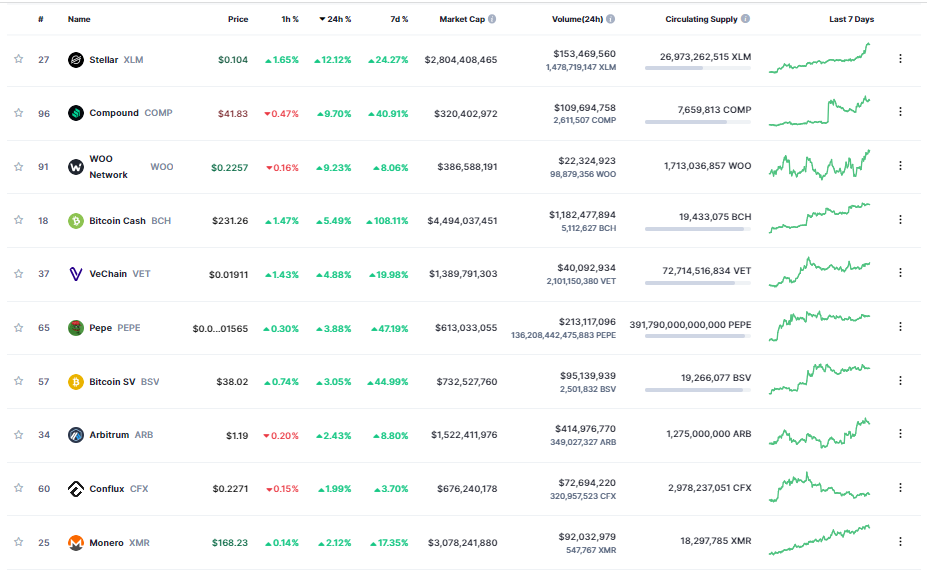The width and height of the screenshot is (927, 572).
Task: Click Monero supply 18,297,785 XMR
Action: (715, 541)
